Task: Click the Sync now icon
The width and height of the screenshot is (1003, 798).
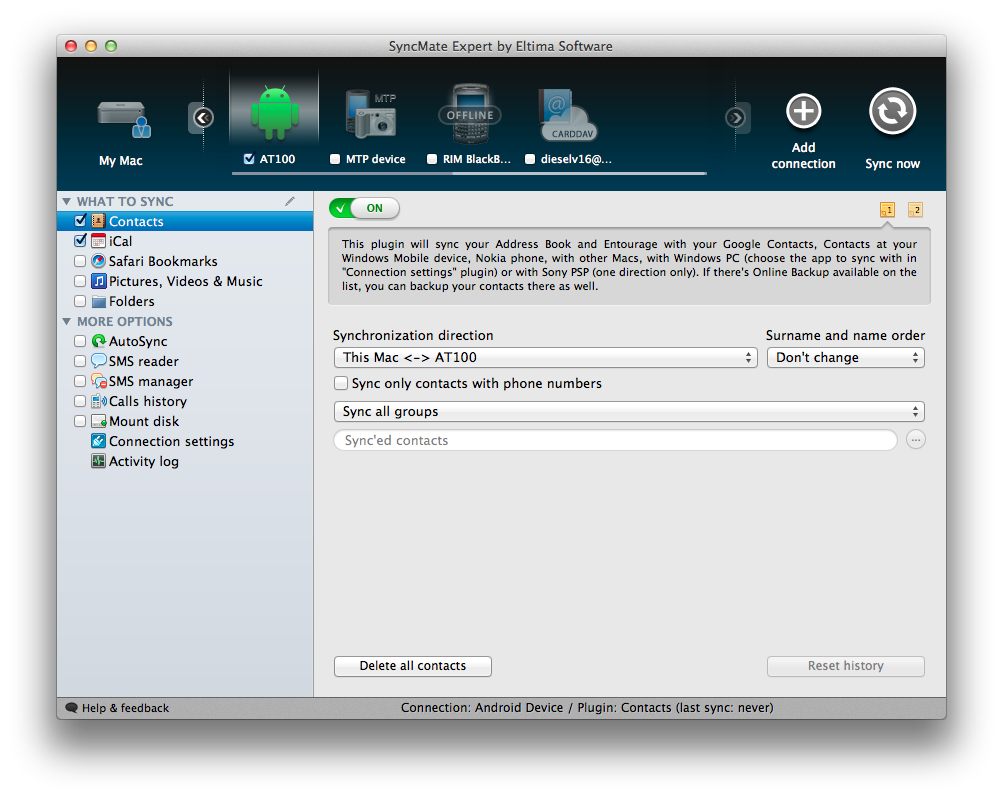Action: click(x=892, y=112)
